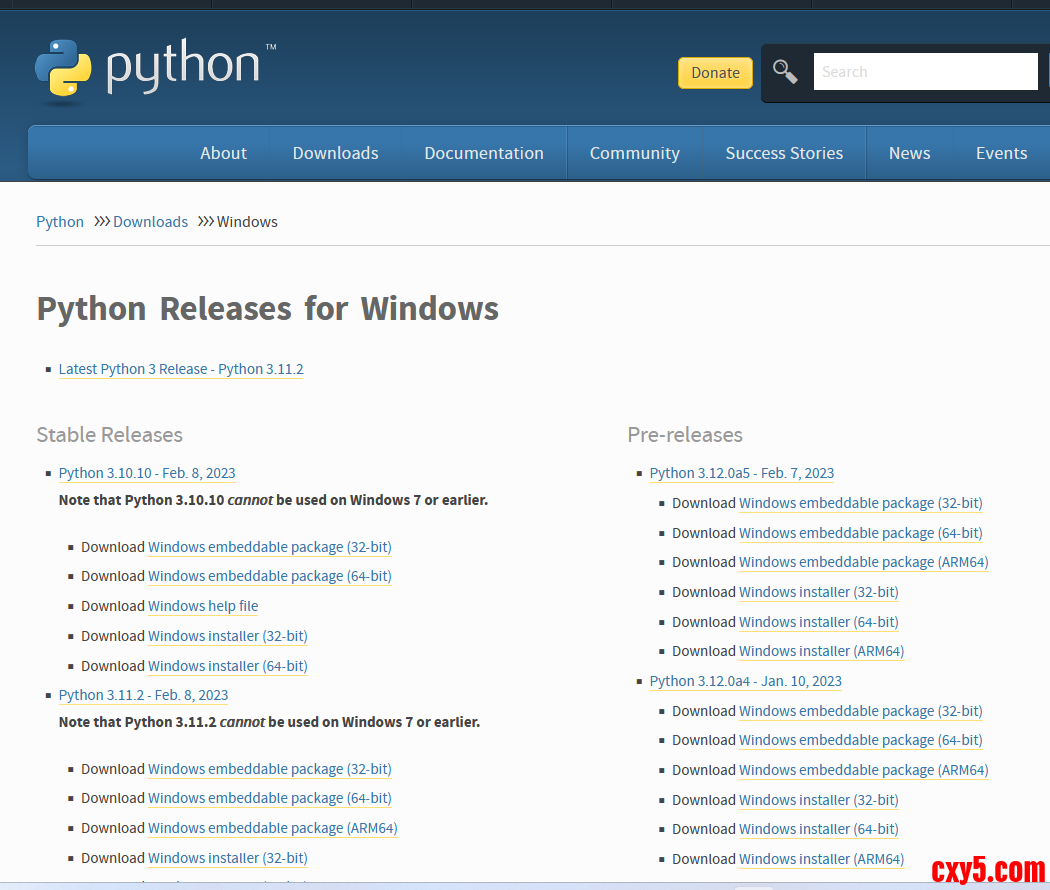Download the Windows help file for Python 3.10.10
The image size is (1050, 890).
point(203,606)
